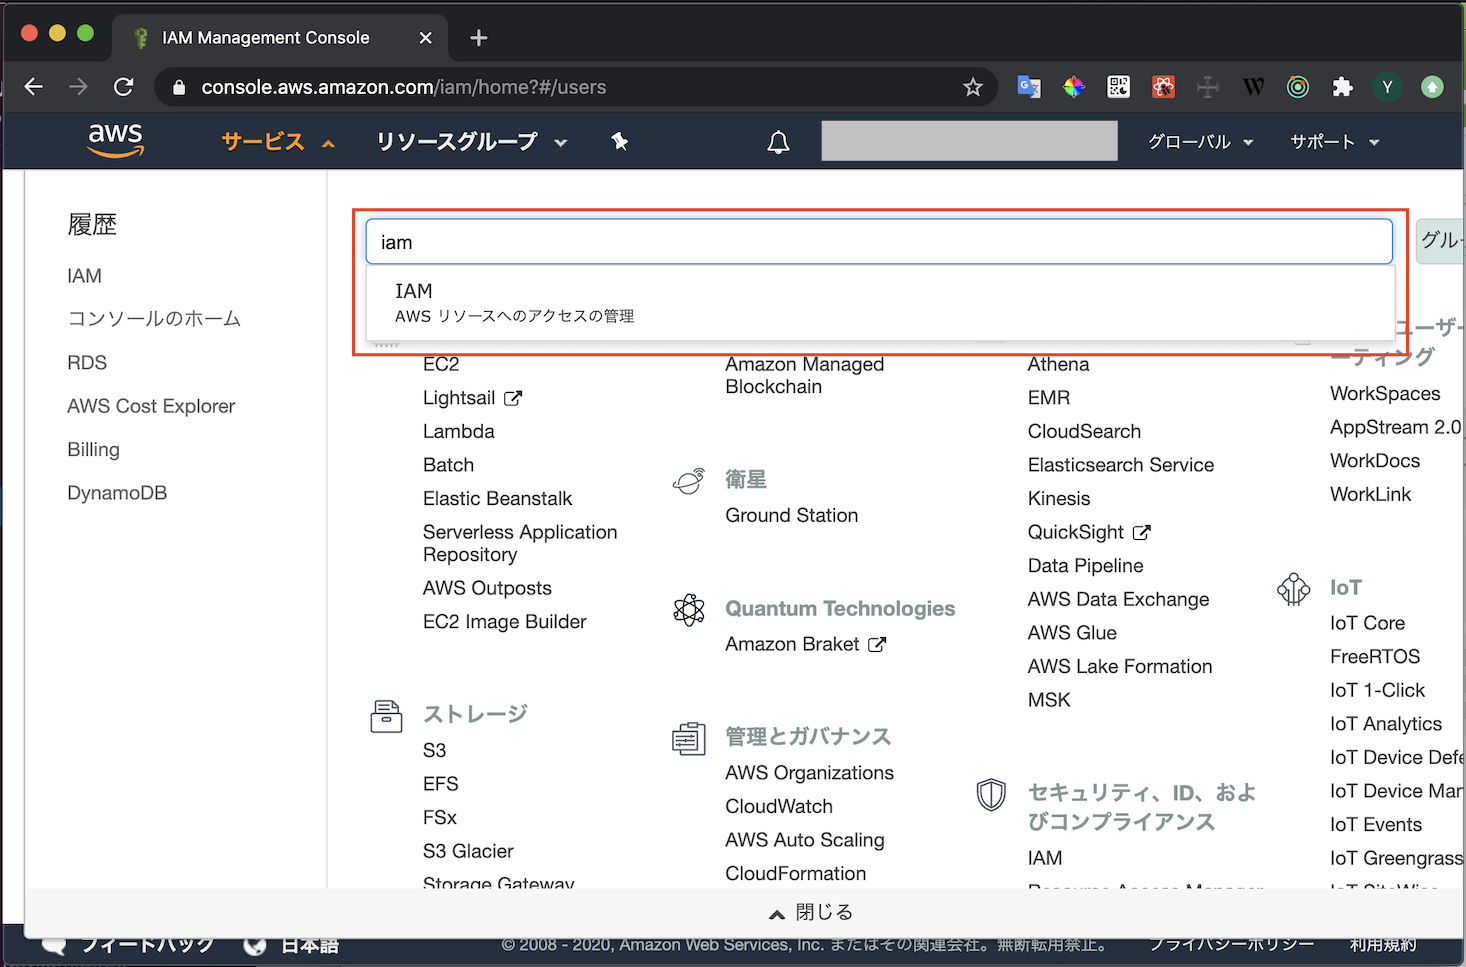Open Elastic Beanstalk
The height and width of the screenshot is (967, 1466).
pos(497,498)
